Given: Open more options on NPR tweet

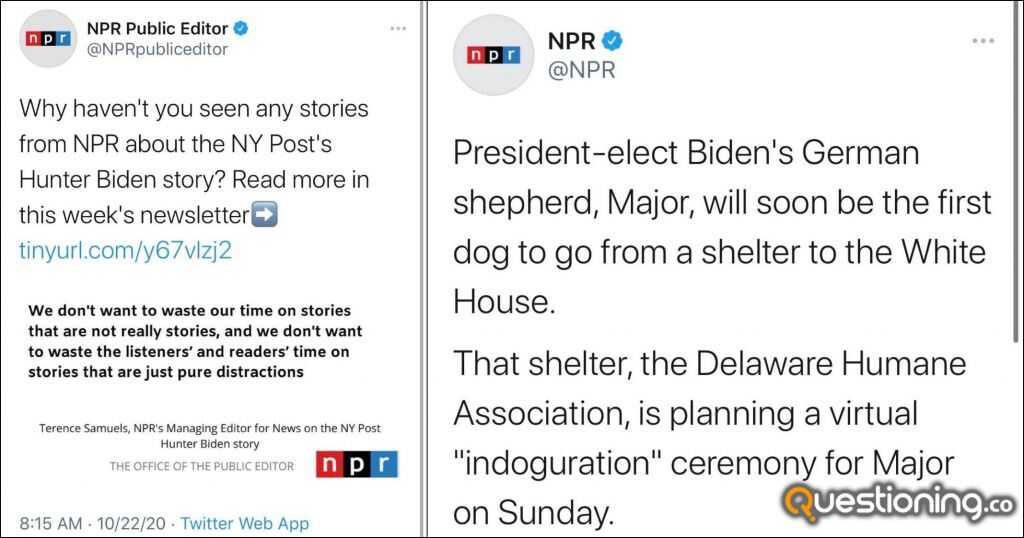Looking at the screenshot, I should pos(983,41).
